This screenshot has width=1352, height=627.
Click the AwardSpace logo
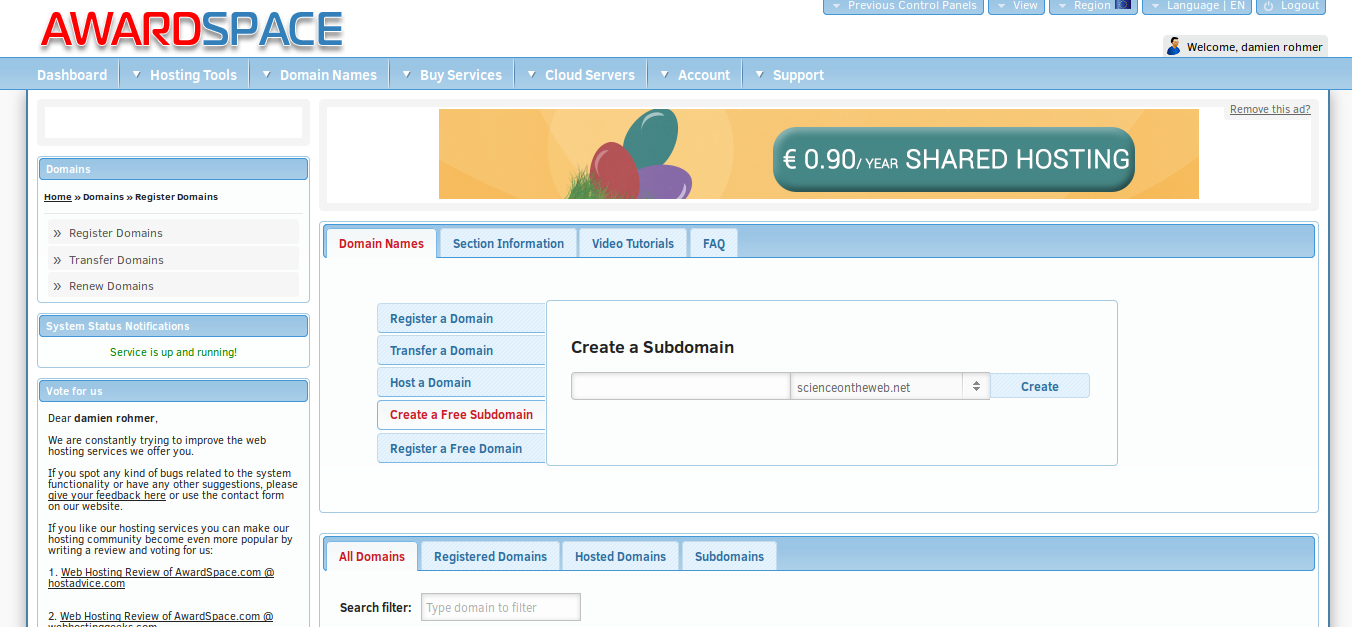coord(192,30)
